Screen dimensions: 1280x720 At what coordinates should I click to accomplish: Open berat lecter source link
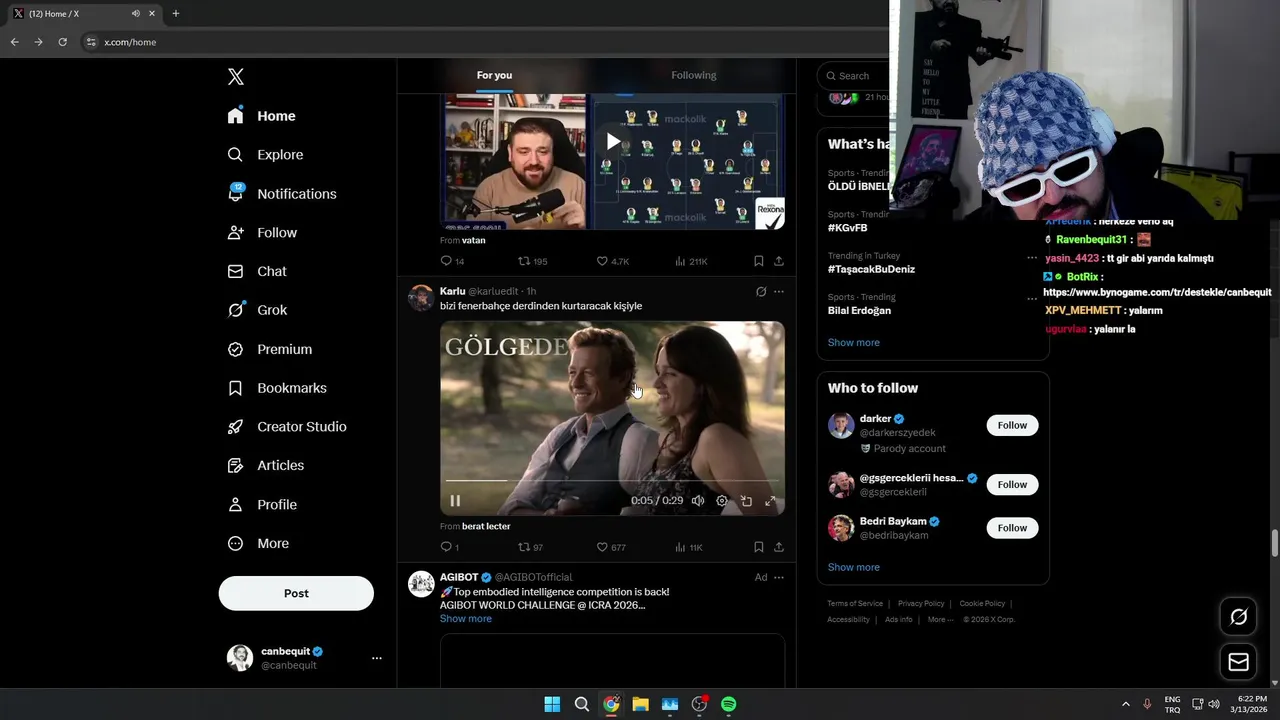[486, 526]
